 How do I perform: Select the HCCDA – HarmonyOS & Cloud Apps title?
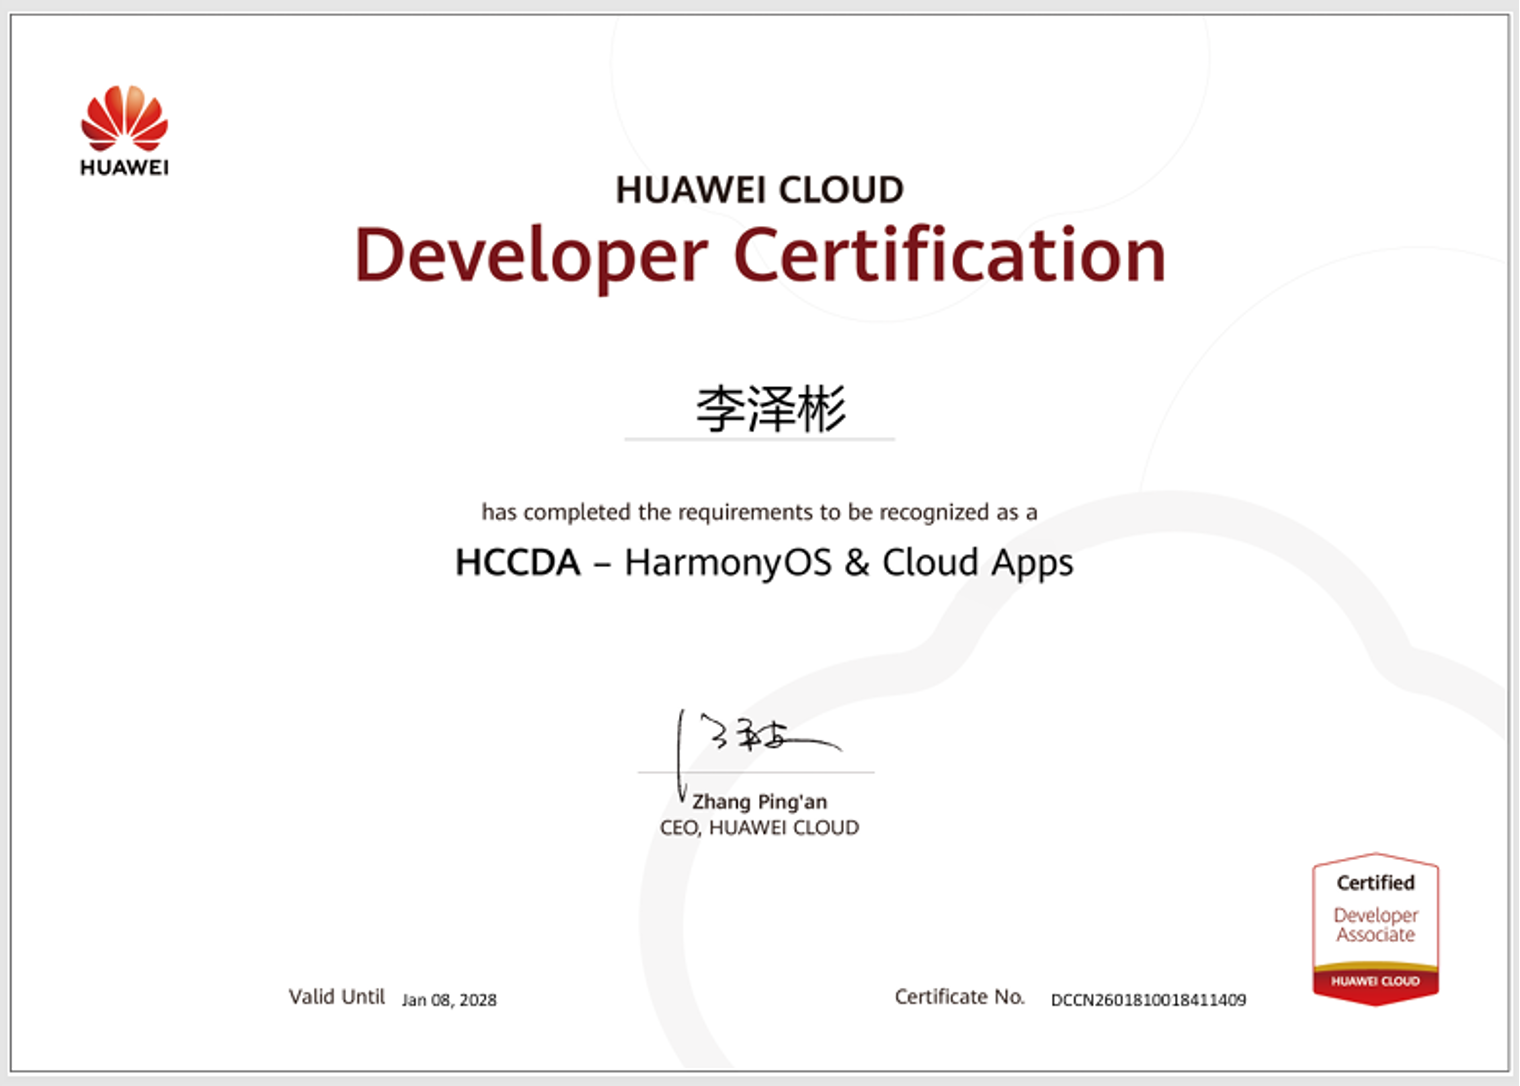(763, 562)
